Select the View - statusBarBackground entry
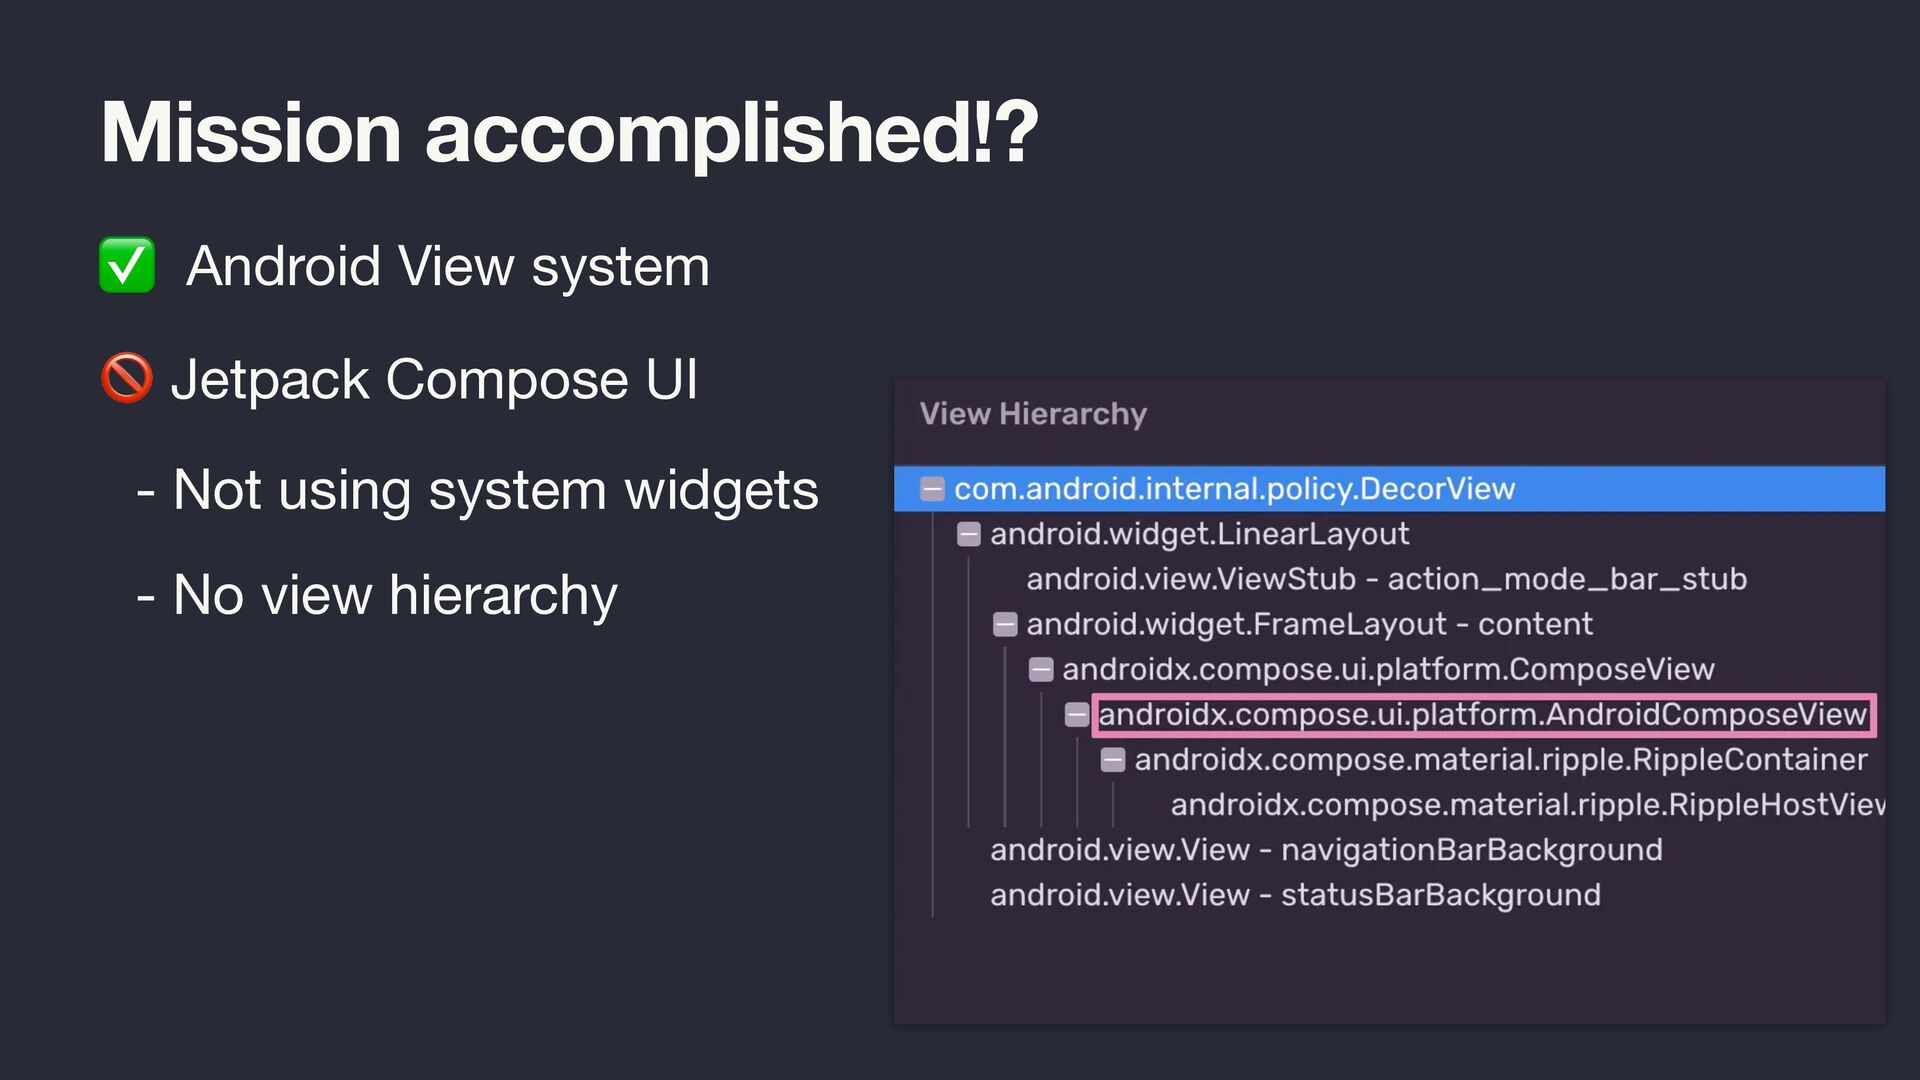Viewport: 1920px width, 1080px height. pos(1295,895)
